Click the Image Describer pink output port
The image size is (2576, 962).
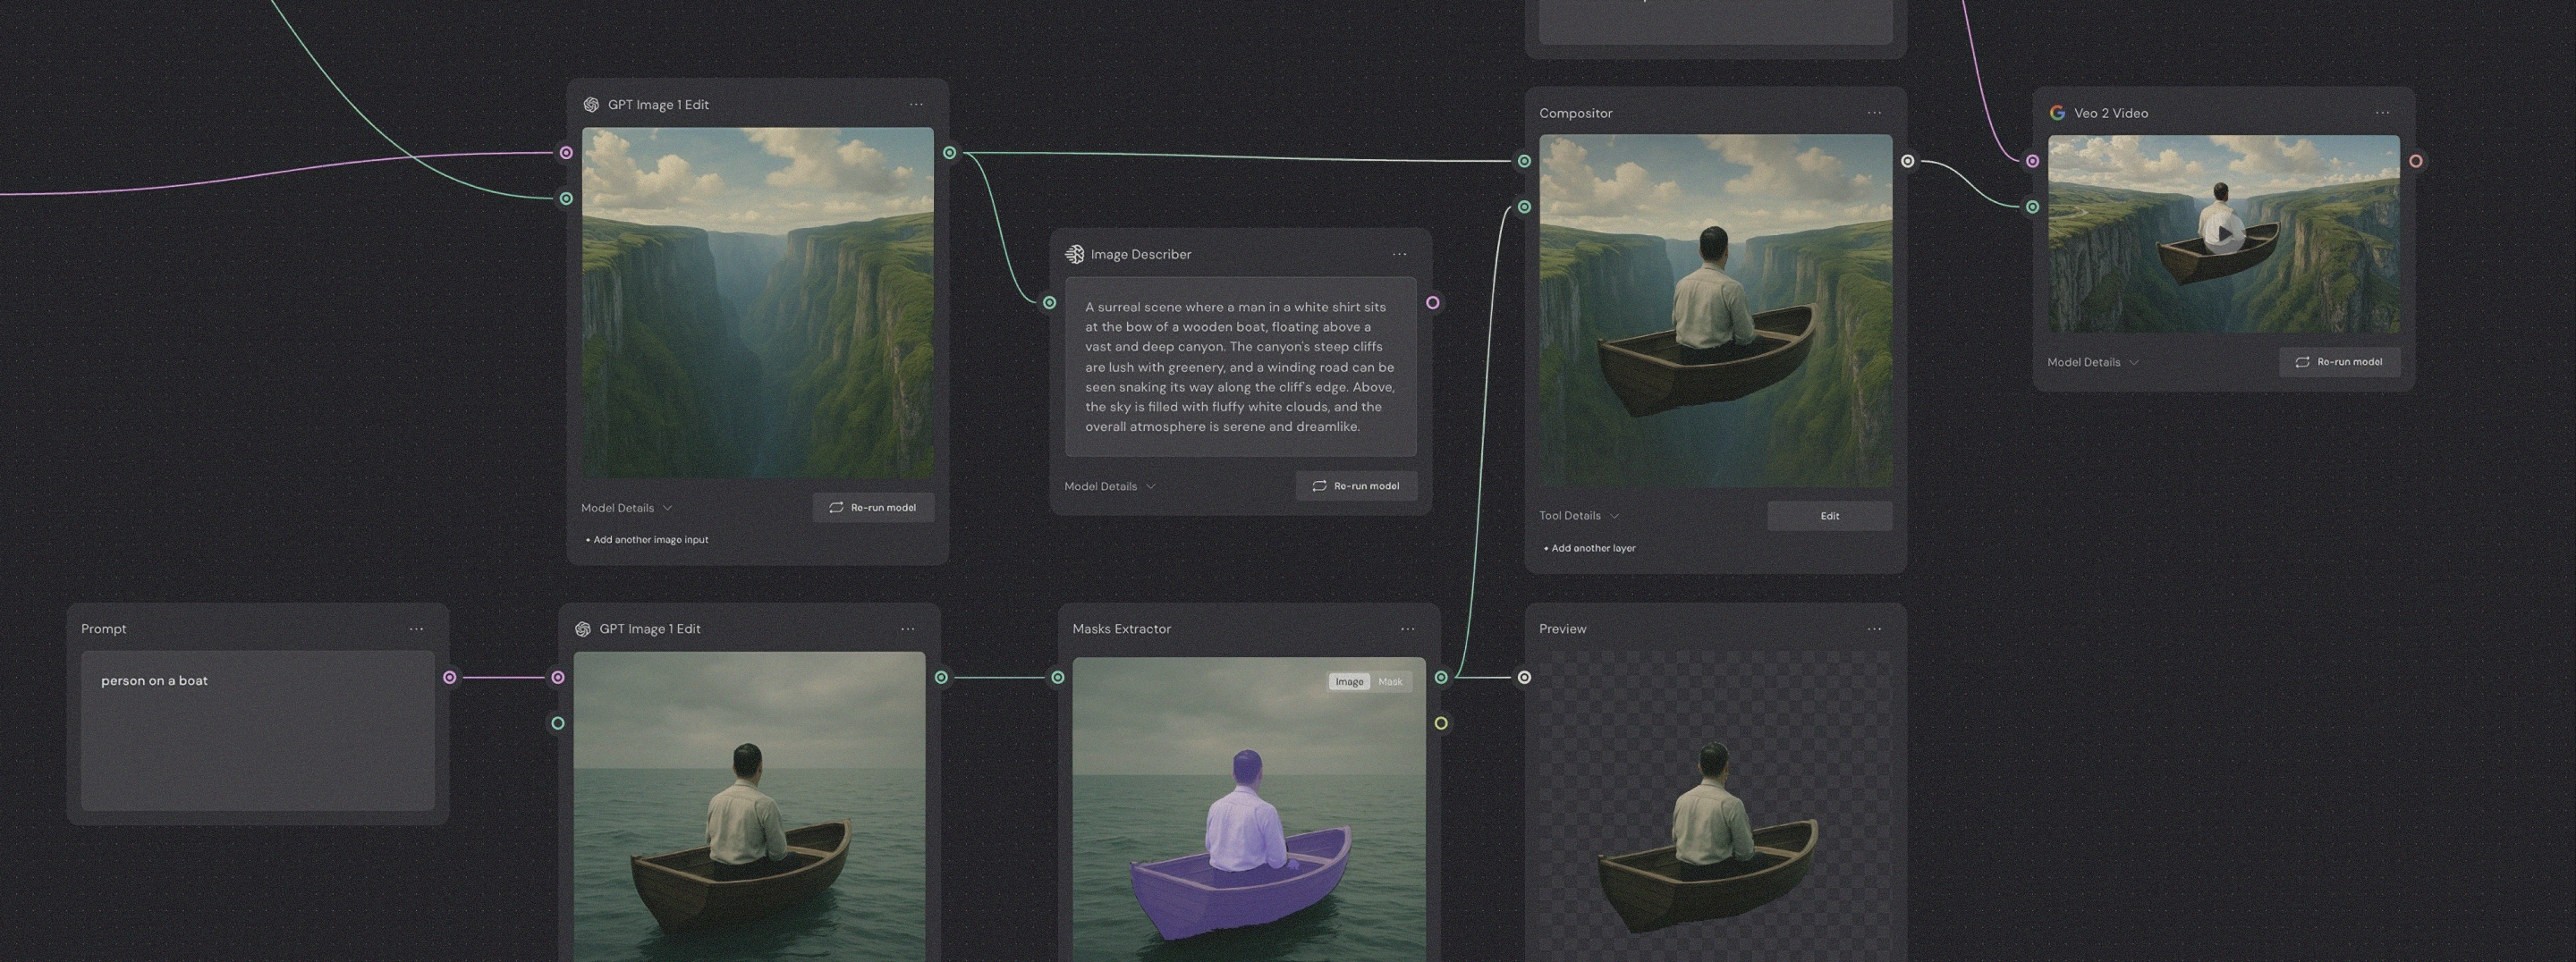click(x=1433, y=302)
